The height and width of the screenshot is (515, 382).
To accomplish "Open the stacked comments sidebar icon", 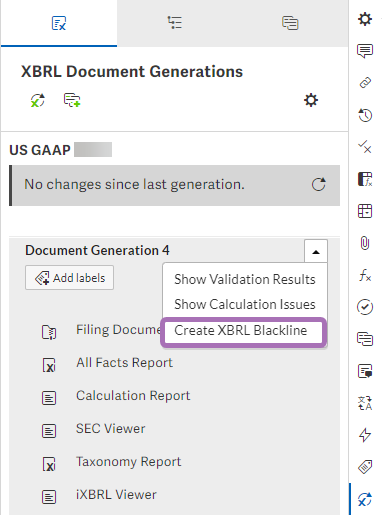I will (365, 339).
